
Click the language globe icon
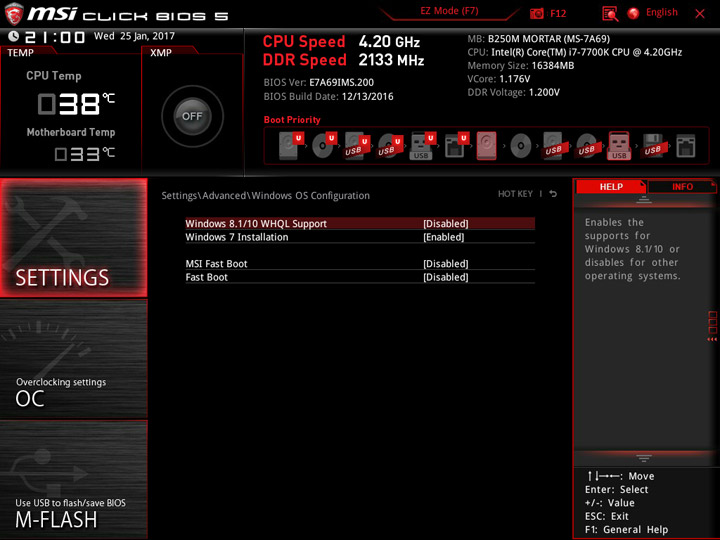click(633, 13)
